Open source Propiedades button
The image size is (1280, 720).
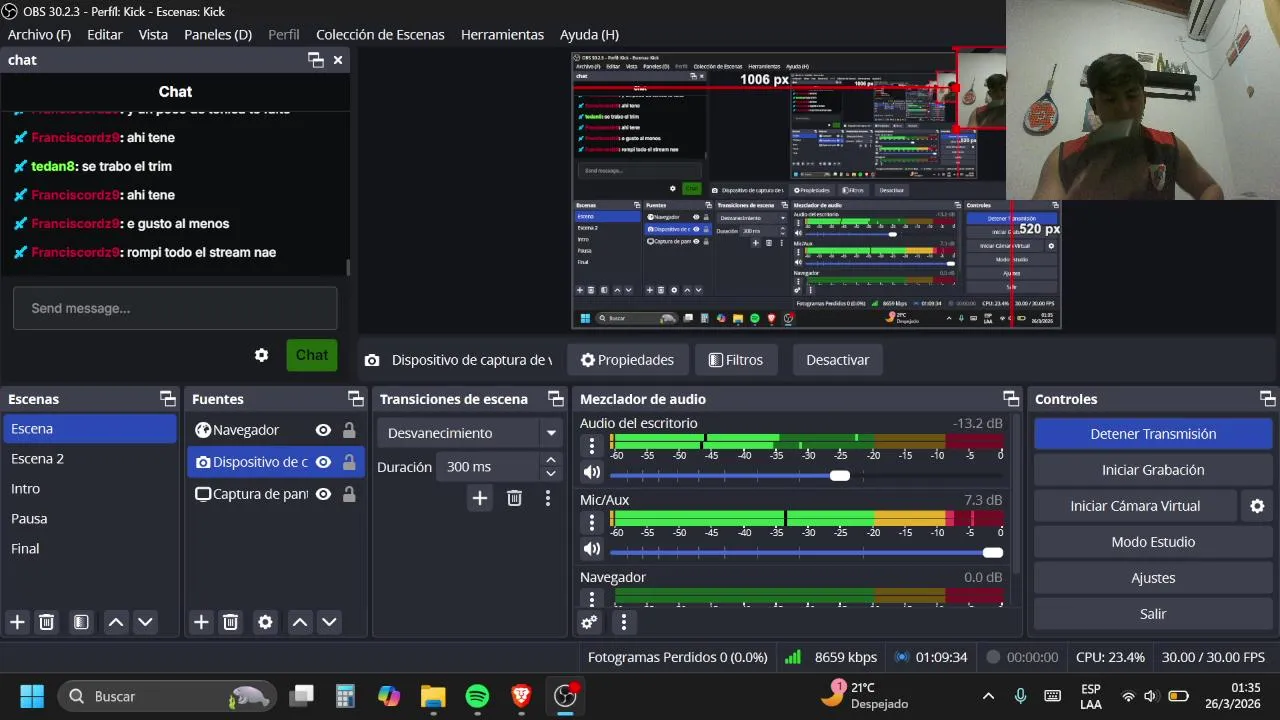tap(627, 360)
